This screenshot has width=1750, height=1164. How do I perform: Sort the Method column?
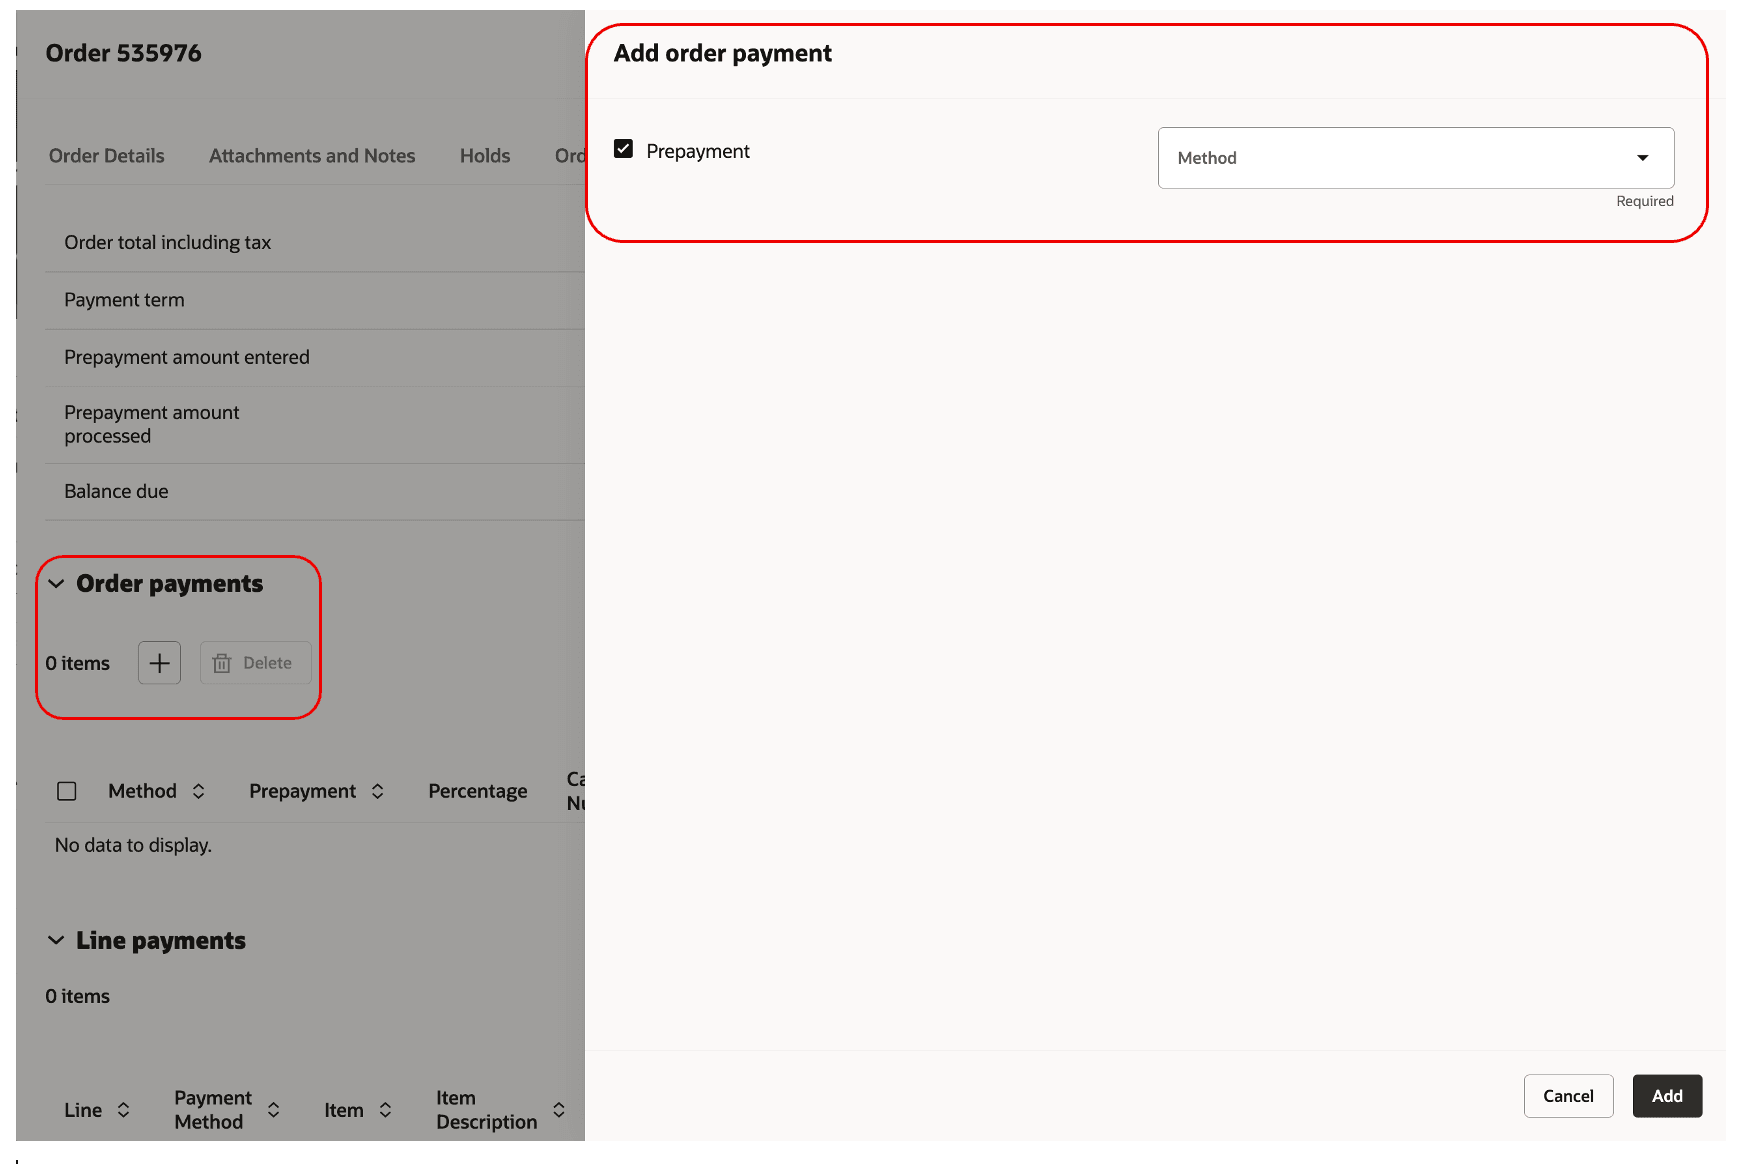[x=199, y=790]
